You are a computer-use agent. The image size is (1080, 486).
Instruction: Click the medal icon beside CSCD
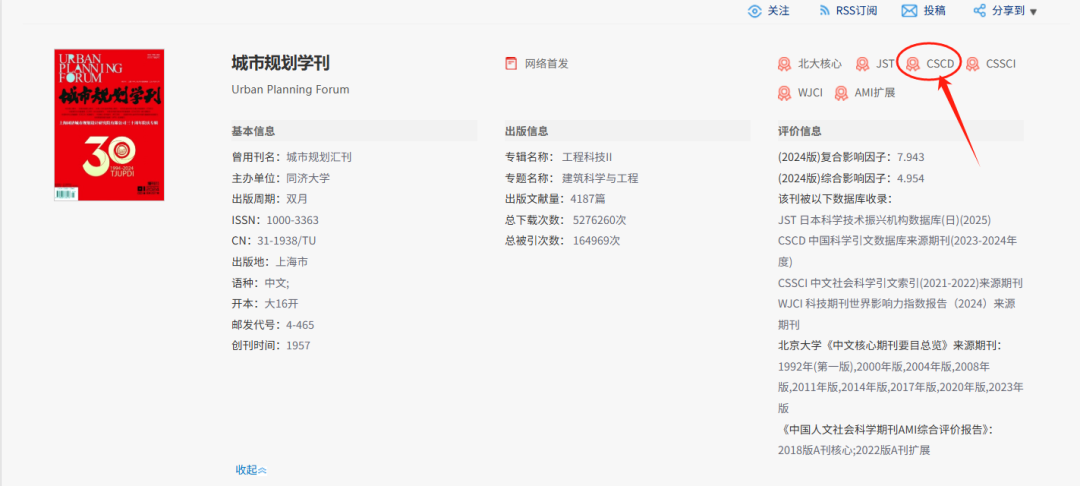click(913, 64)
